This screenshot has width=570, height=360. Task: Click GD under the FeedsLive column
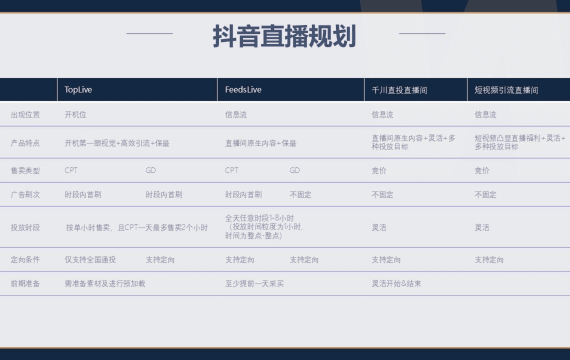(295, 170)
